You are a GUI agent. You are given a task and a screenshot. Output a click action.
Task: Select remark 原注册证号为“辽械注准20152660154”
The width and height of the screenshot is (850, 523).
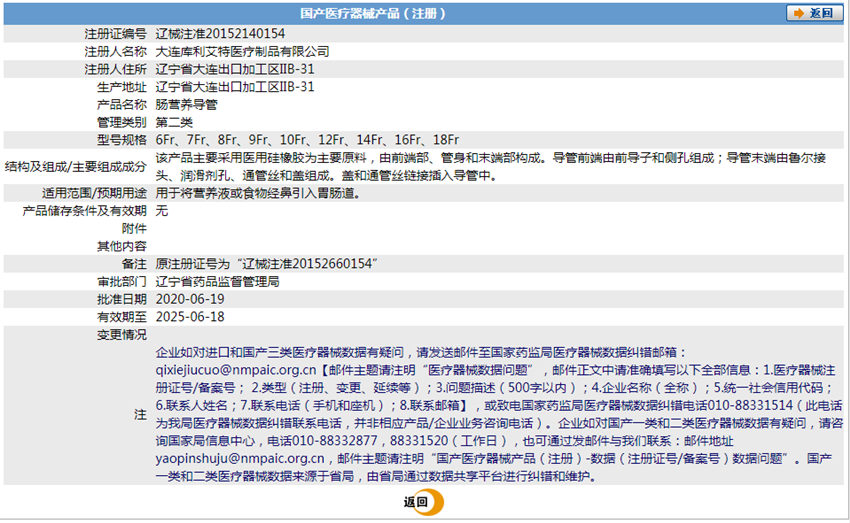click(267, 264)
